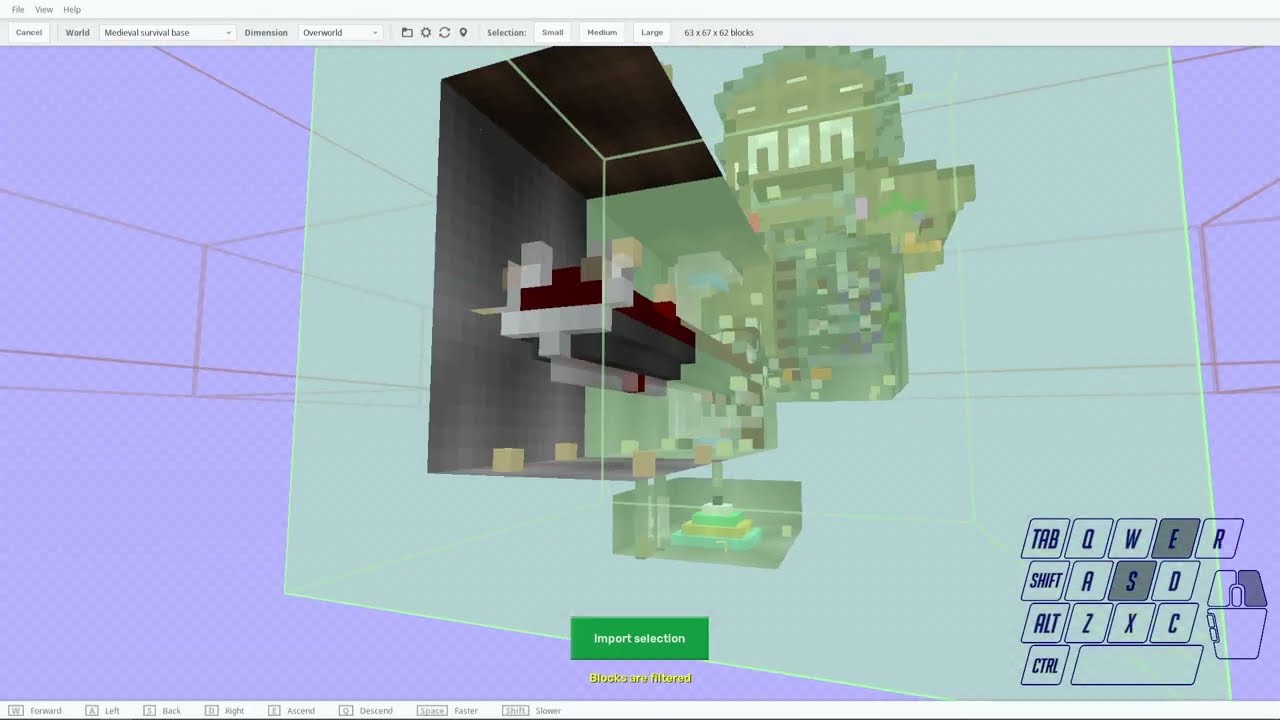Open the Help menu
Viewport: 1280px width, 720px height.
pyautogui.click(x=72, y=9)
